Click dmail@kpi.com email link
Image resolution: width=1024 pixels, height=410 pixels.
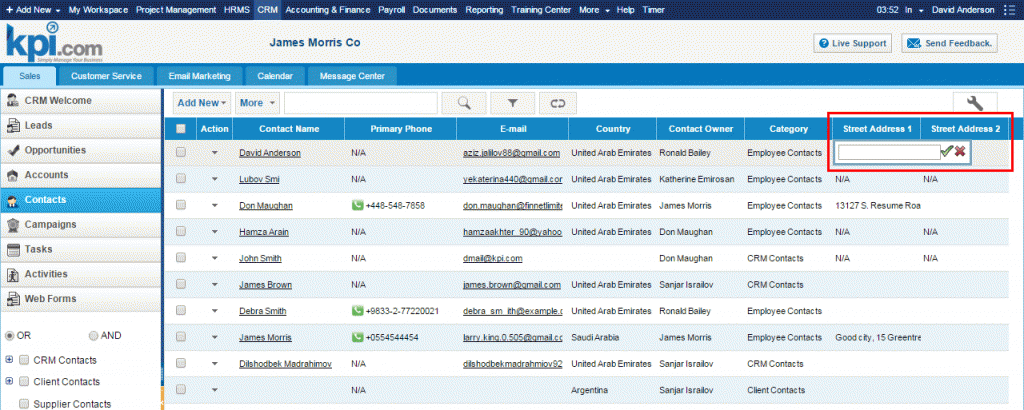[492, 258]
